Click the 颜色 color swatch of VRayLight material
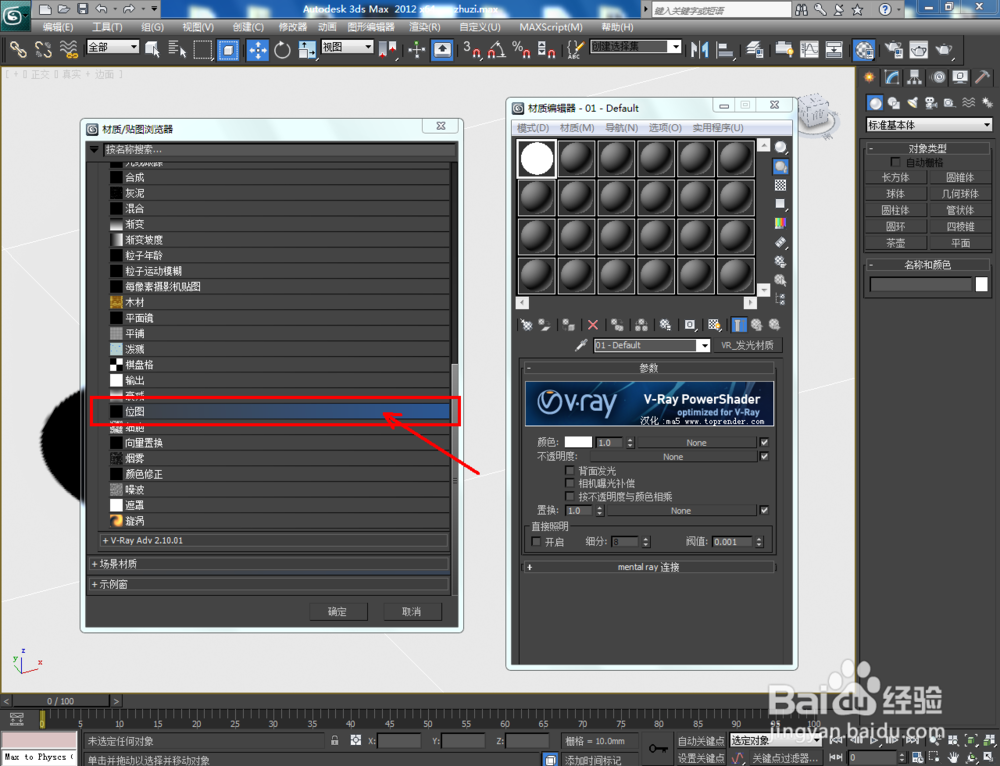This screenshot has width=1000, height=766. pyautogui.click(x=578, y=442)
